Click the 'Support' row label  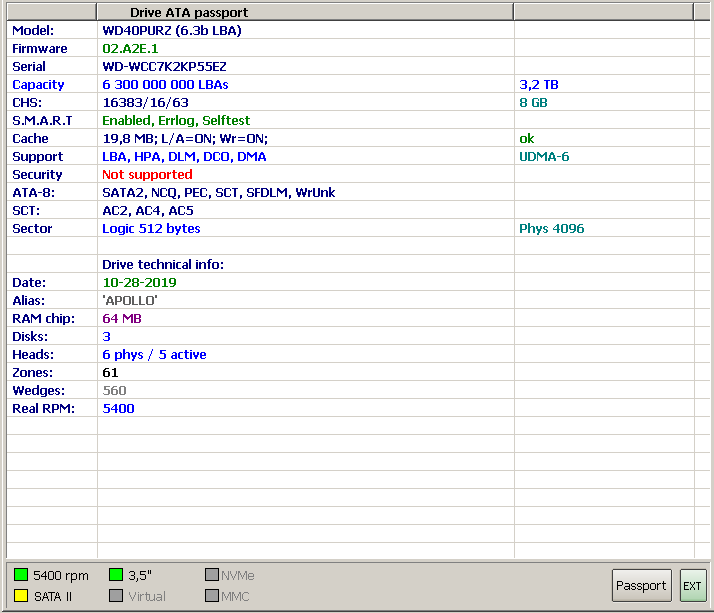point(38,157)
